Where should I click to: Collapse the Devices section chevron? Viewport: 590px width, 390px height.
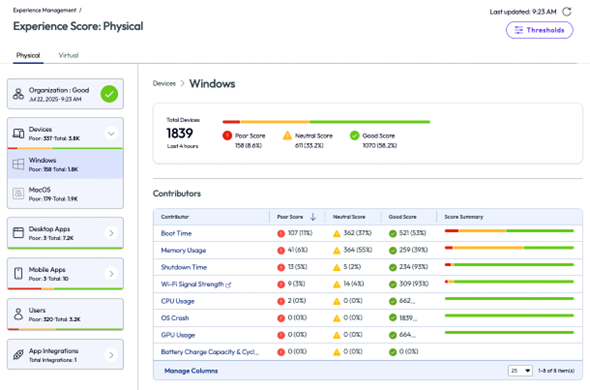click(111, 133)
